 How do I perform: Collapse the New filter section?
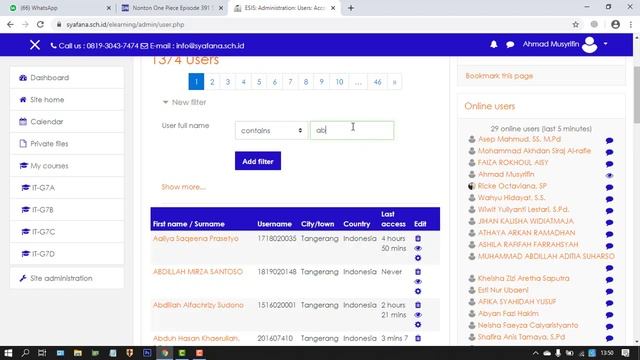(x=184, y=102)
